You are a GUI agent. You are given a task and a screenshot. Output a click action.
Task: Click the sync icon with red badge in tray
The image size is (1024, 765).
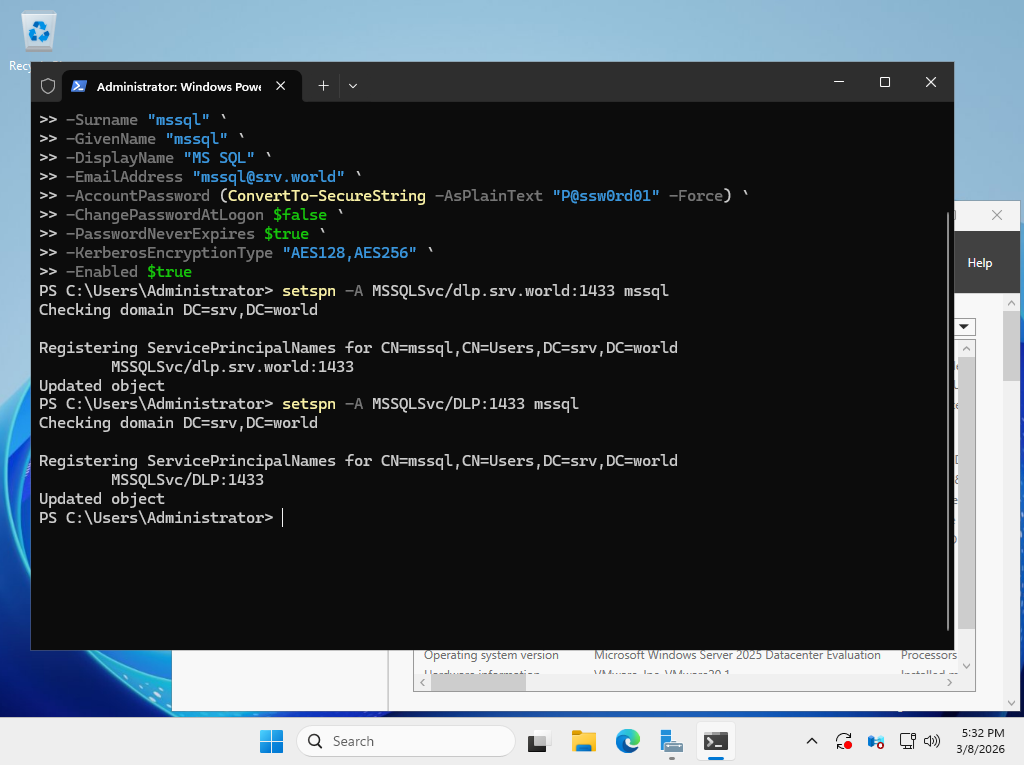point(842,741)
